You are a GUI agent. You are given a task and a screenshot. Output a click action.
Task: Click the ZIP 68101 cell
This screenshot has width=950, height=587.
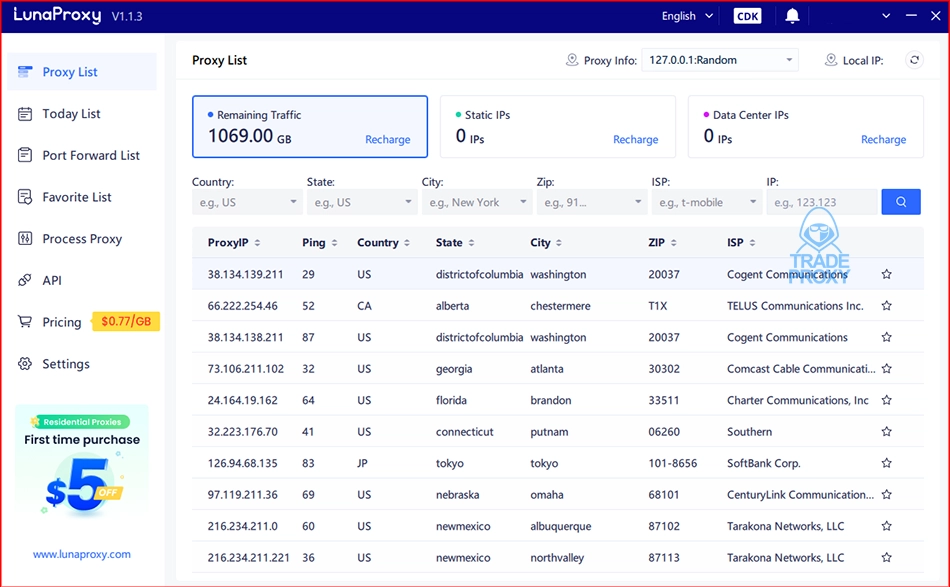[663, 495]
